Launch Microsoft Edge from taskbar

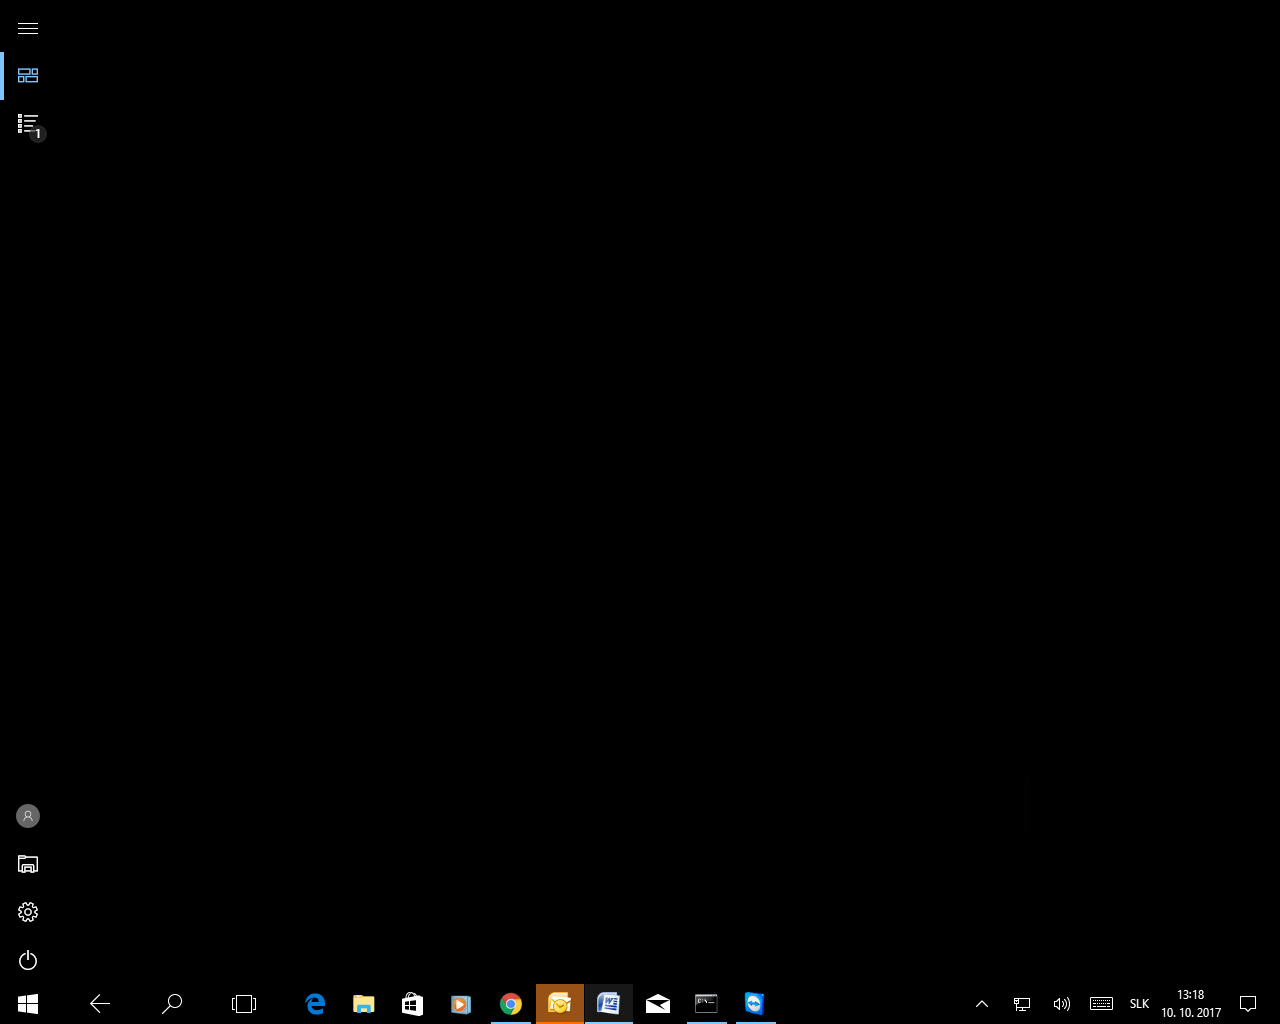pos(315,1004)
